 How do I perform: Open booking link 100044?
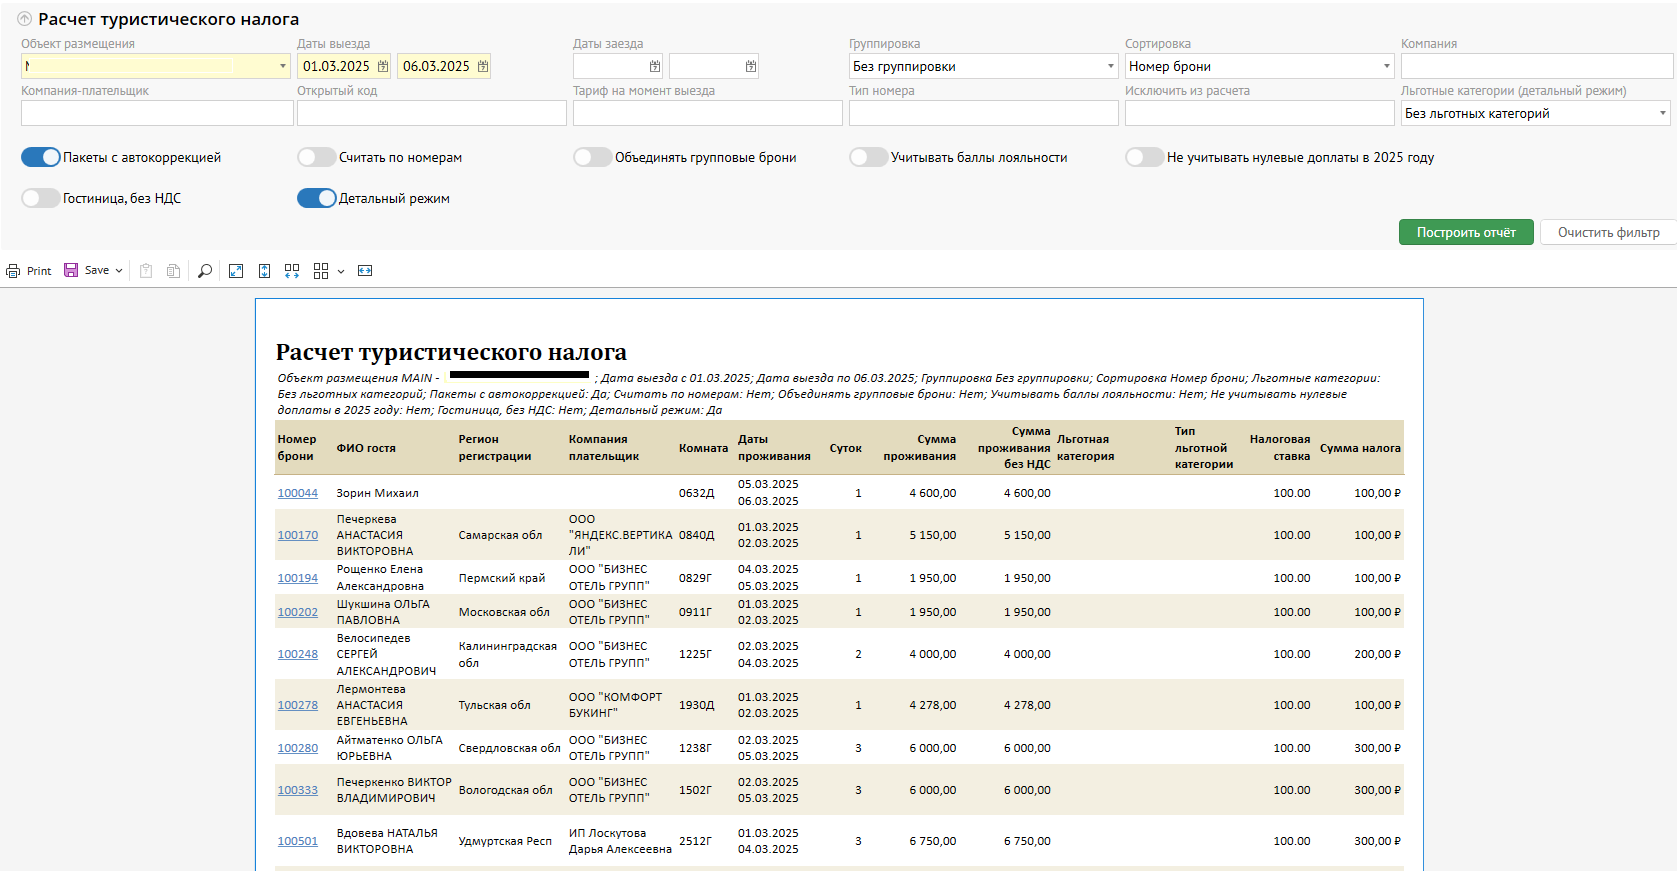(297, 493)
